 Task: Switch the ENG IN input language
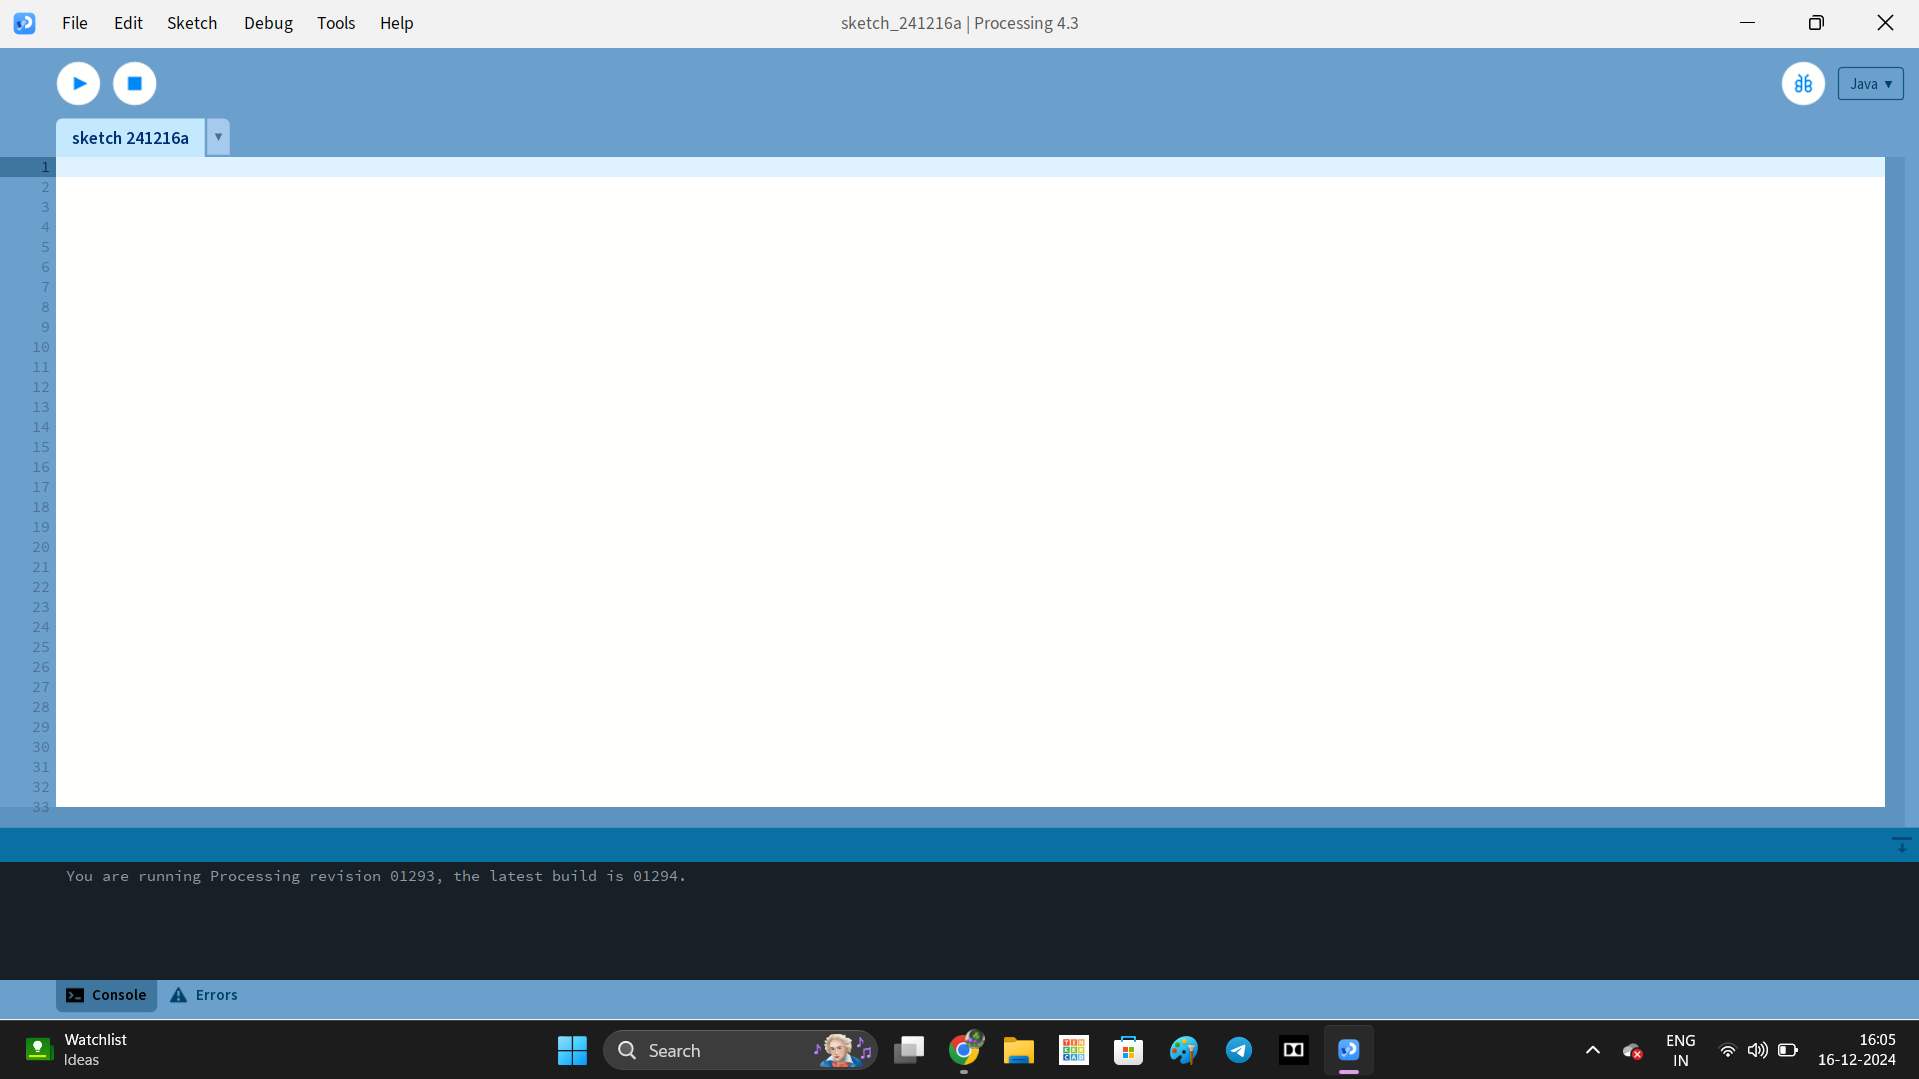tap(1681, 1050)
